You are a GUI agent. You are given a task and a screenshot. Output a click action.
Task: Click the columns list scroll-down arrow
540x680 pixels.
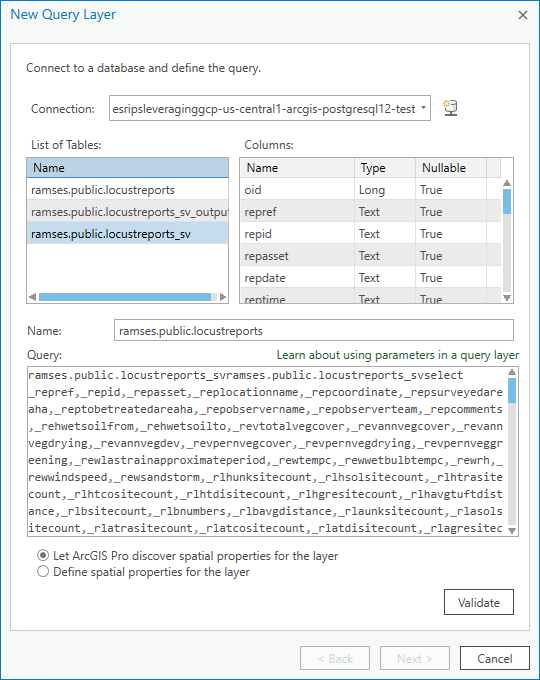point(507,298)
